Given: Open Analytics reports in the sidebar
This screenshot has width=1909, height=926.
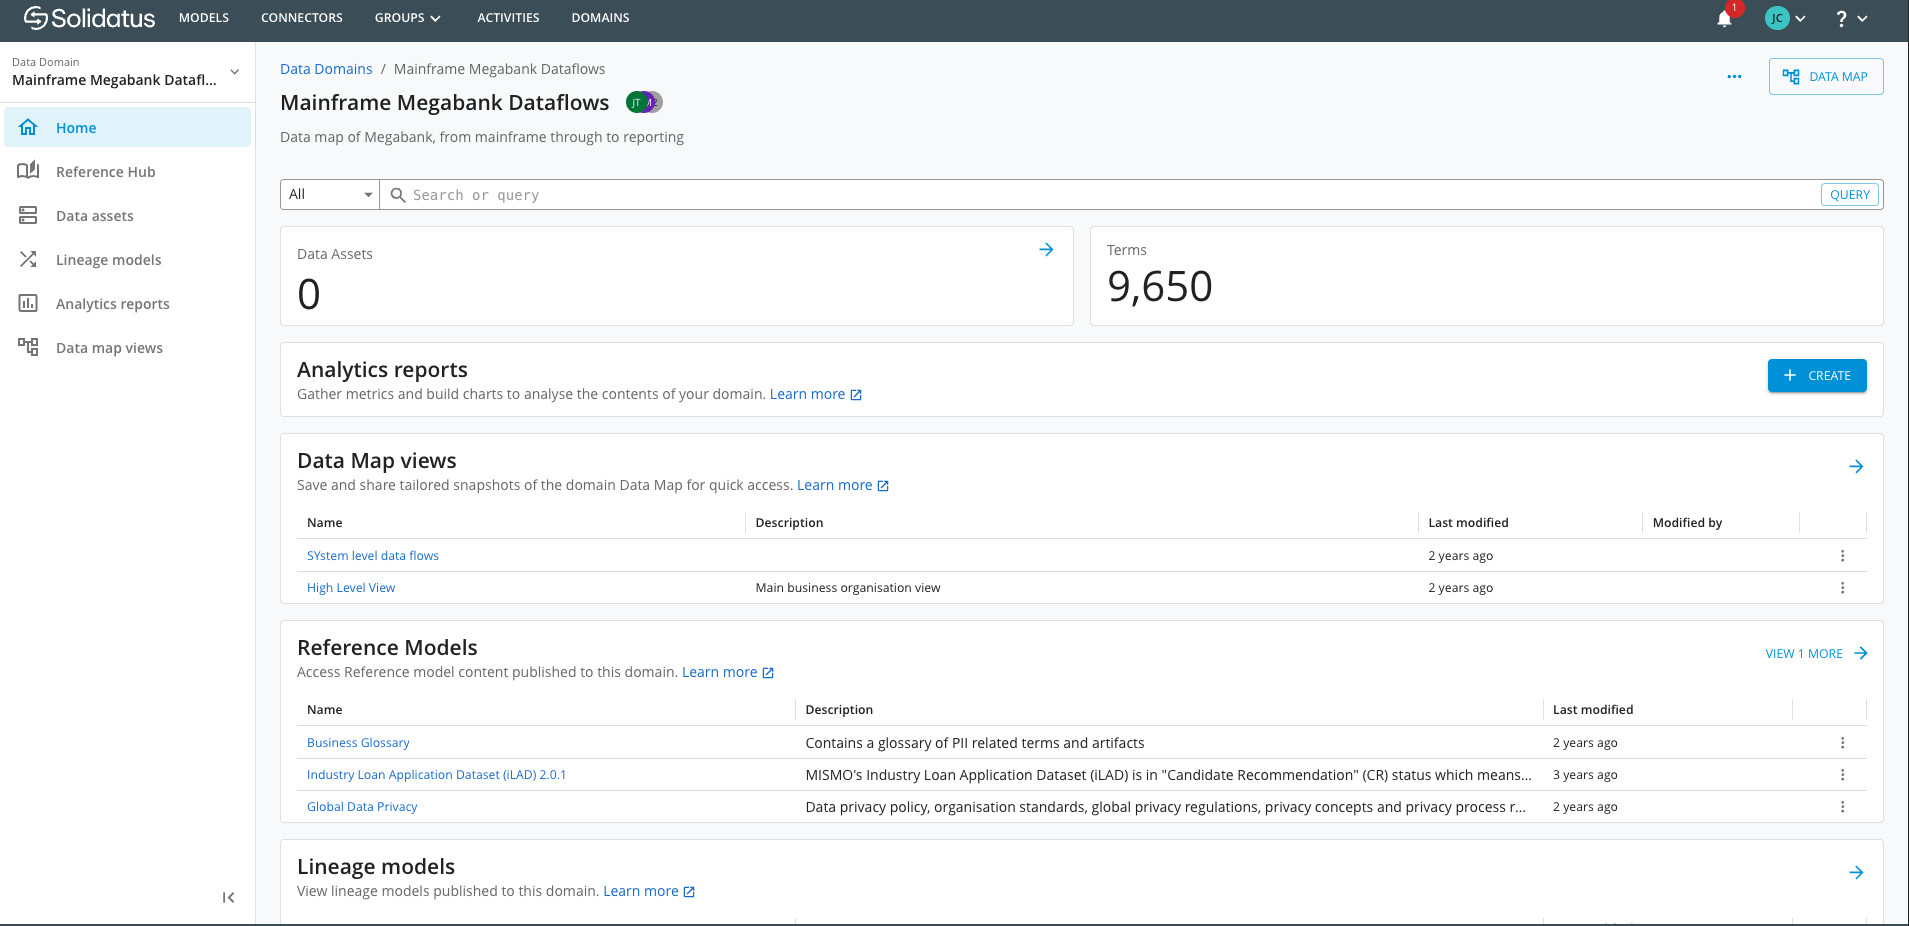Looking at the screenshot, I should (127, 304).
